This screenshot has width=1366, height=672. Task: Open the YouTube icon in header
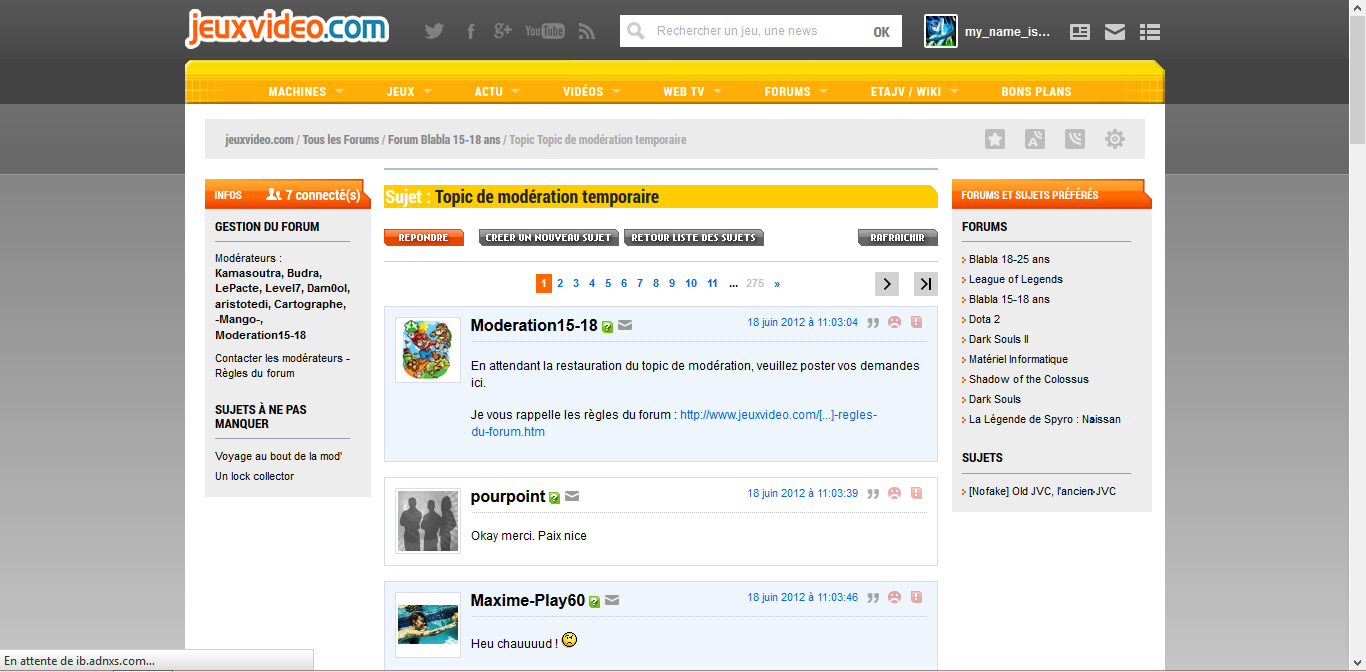pyautogui.click(x=545, y=31)
